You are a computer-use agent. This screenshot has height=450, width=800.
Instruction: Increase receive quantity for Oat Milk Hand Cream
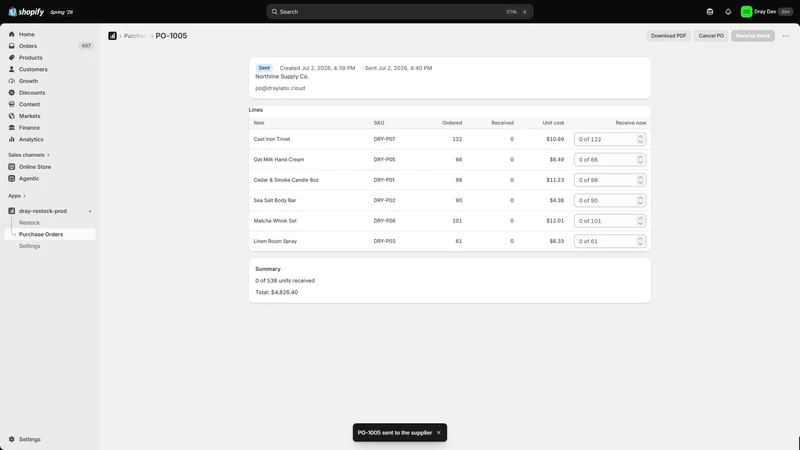pos(640,157)
